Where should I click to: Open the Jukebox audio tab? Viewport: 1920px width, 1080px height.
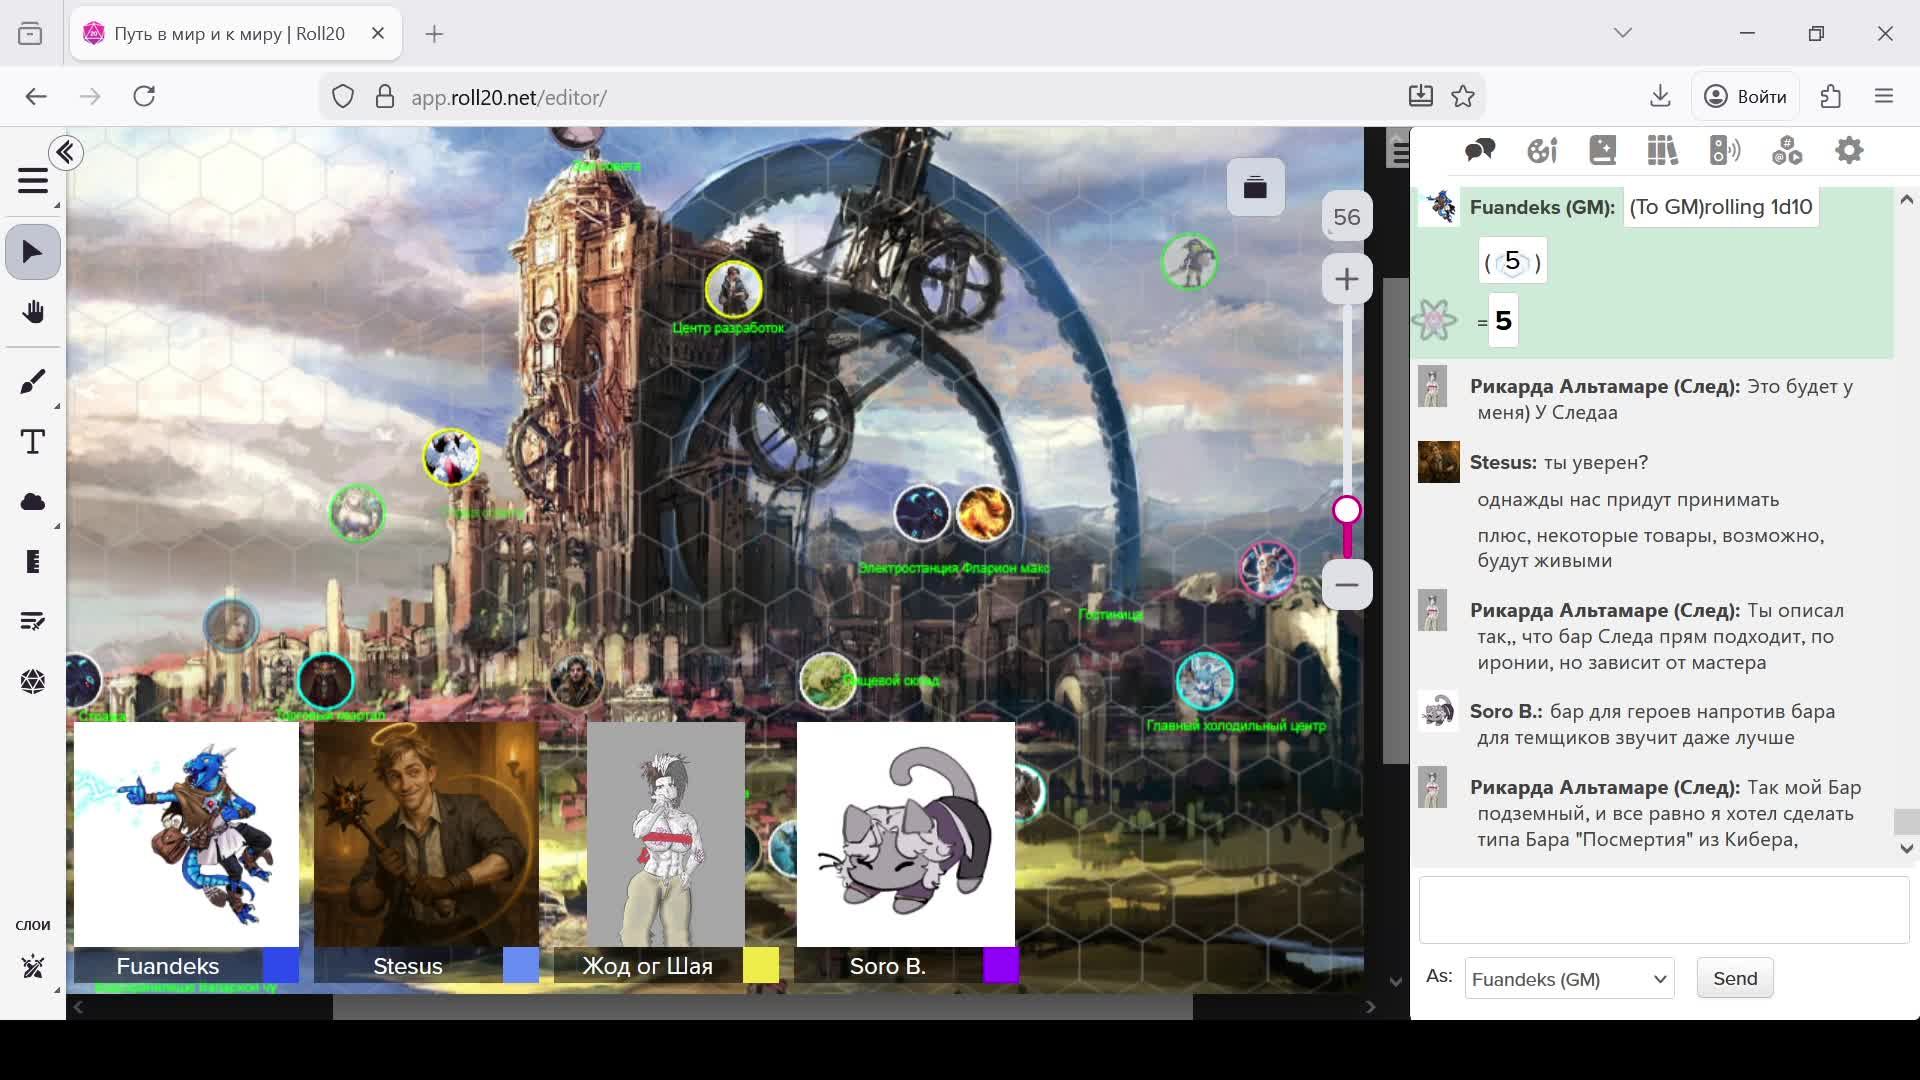(1724, 151)
